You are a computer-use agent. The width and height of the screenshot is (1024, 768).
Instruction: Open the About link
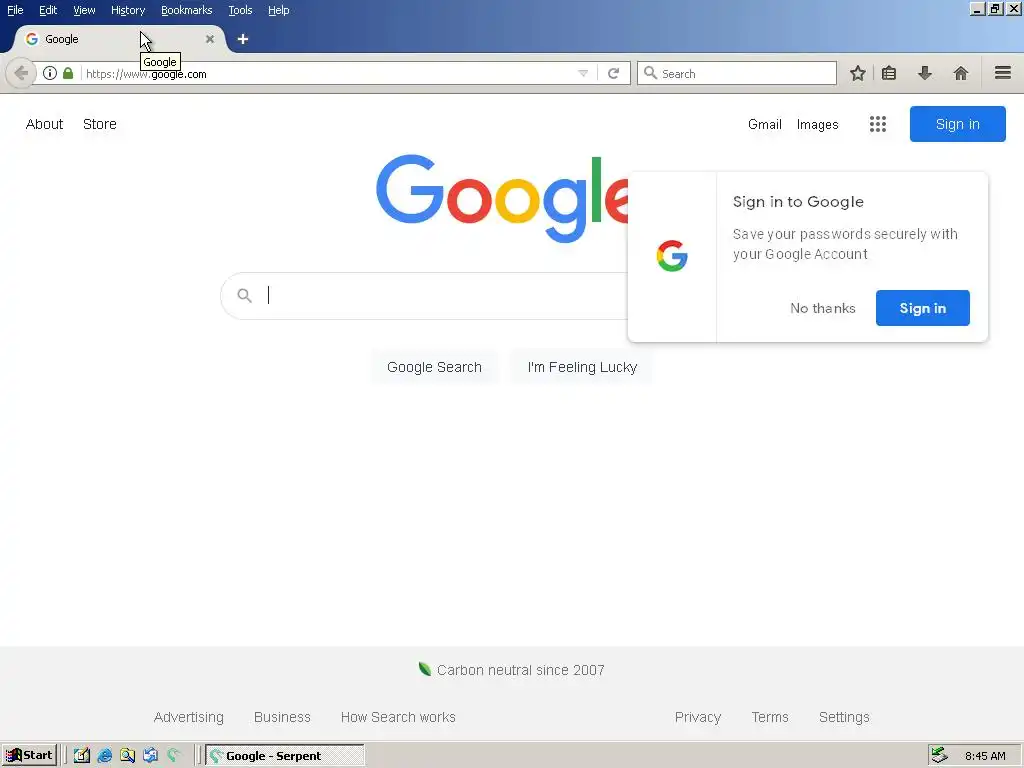pyautogui.click(x=44, y=124)
